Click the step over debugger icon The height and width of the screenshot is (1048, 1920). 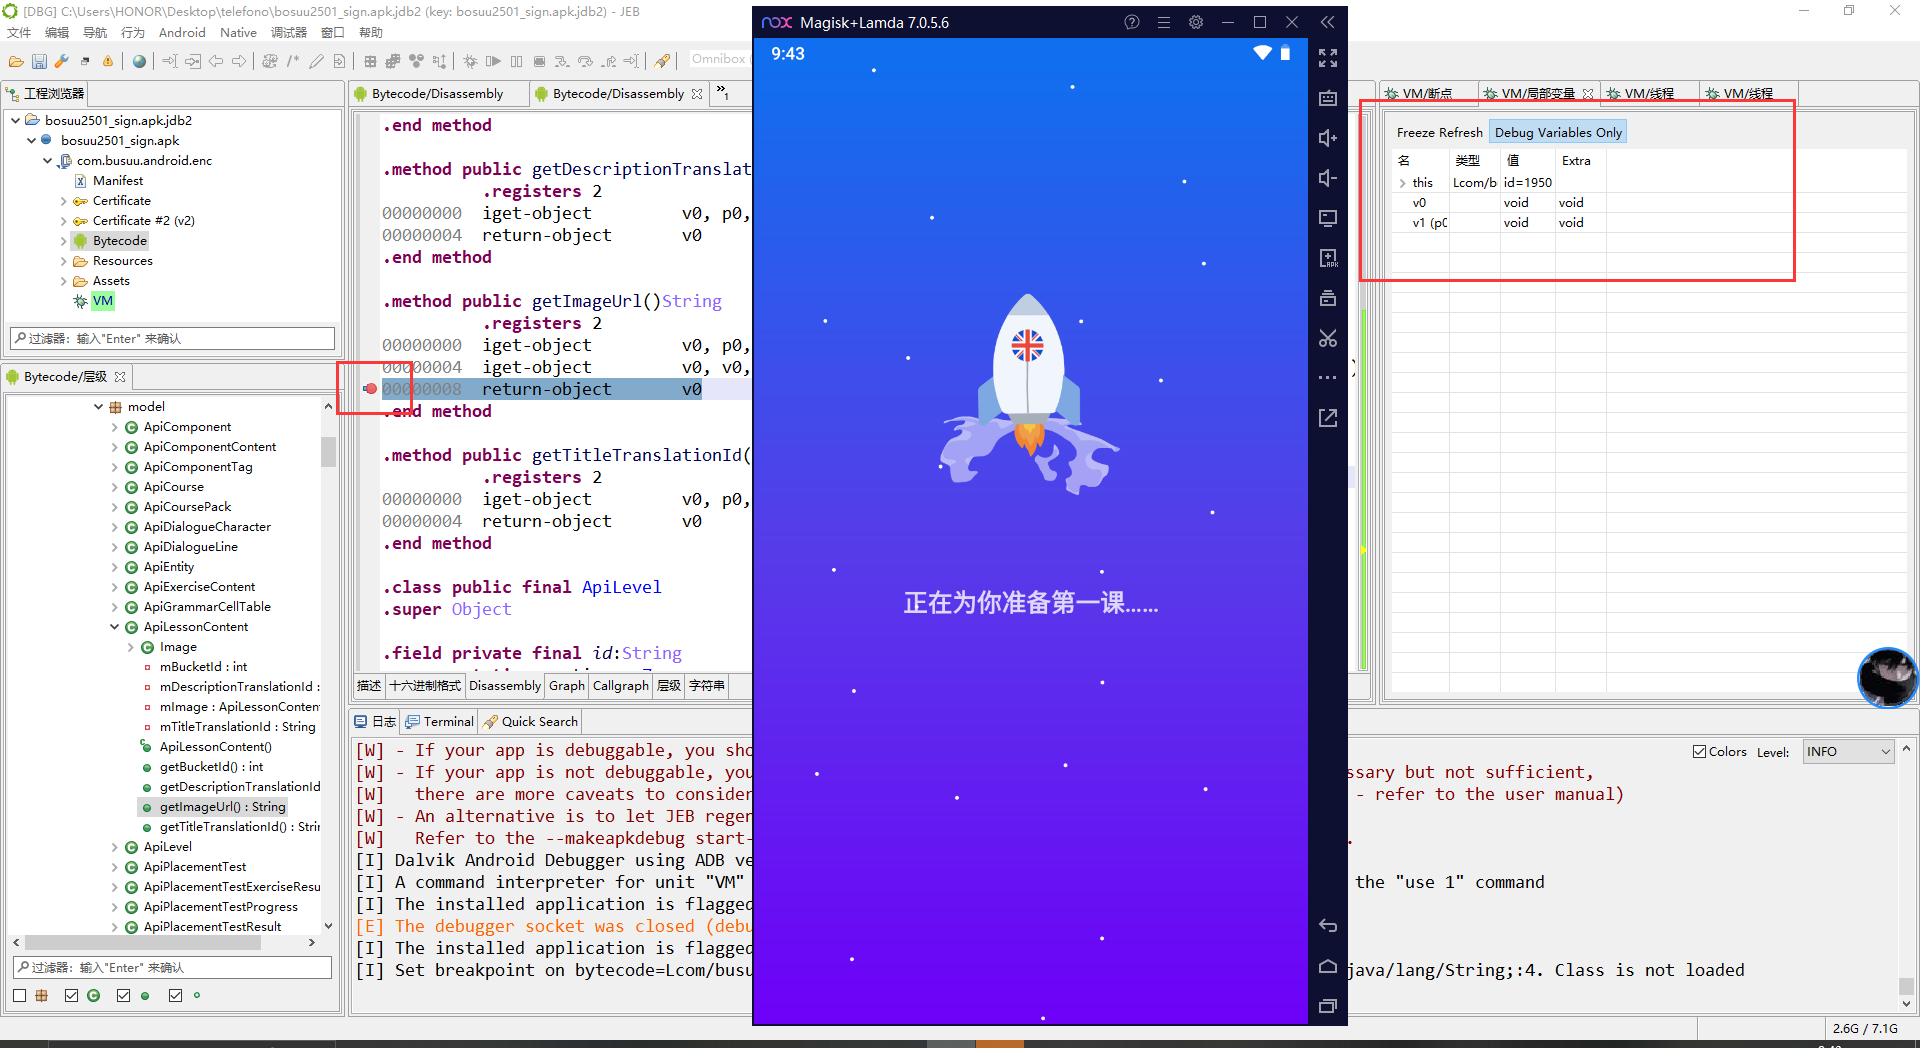coord(585,62)
